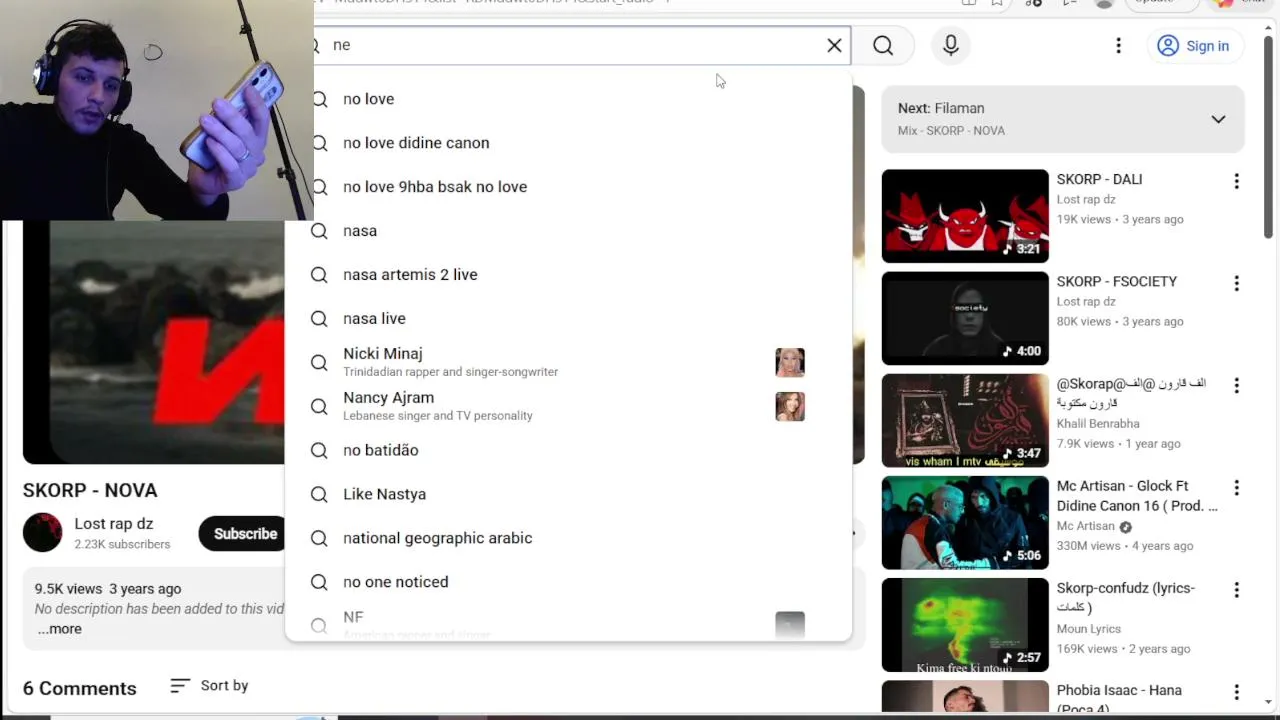Viewport: 1280px width, 720px height.
Task: Open the SKORP - DALI video thumbnail
Action: pos(965,216)
